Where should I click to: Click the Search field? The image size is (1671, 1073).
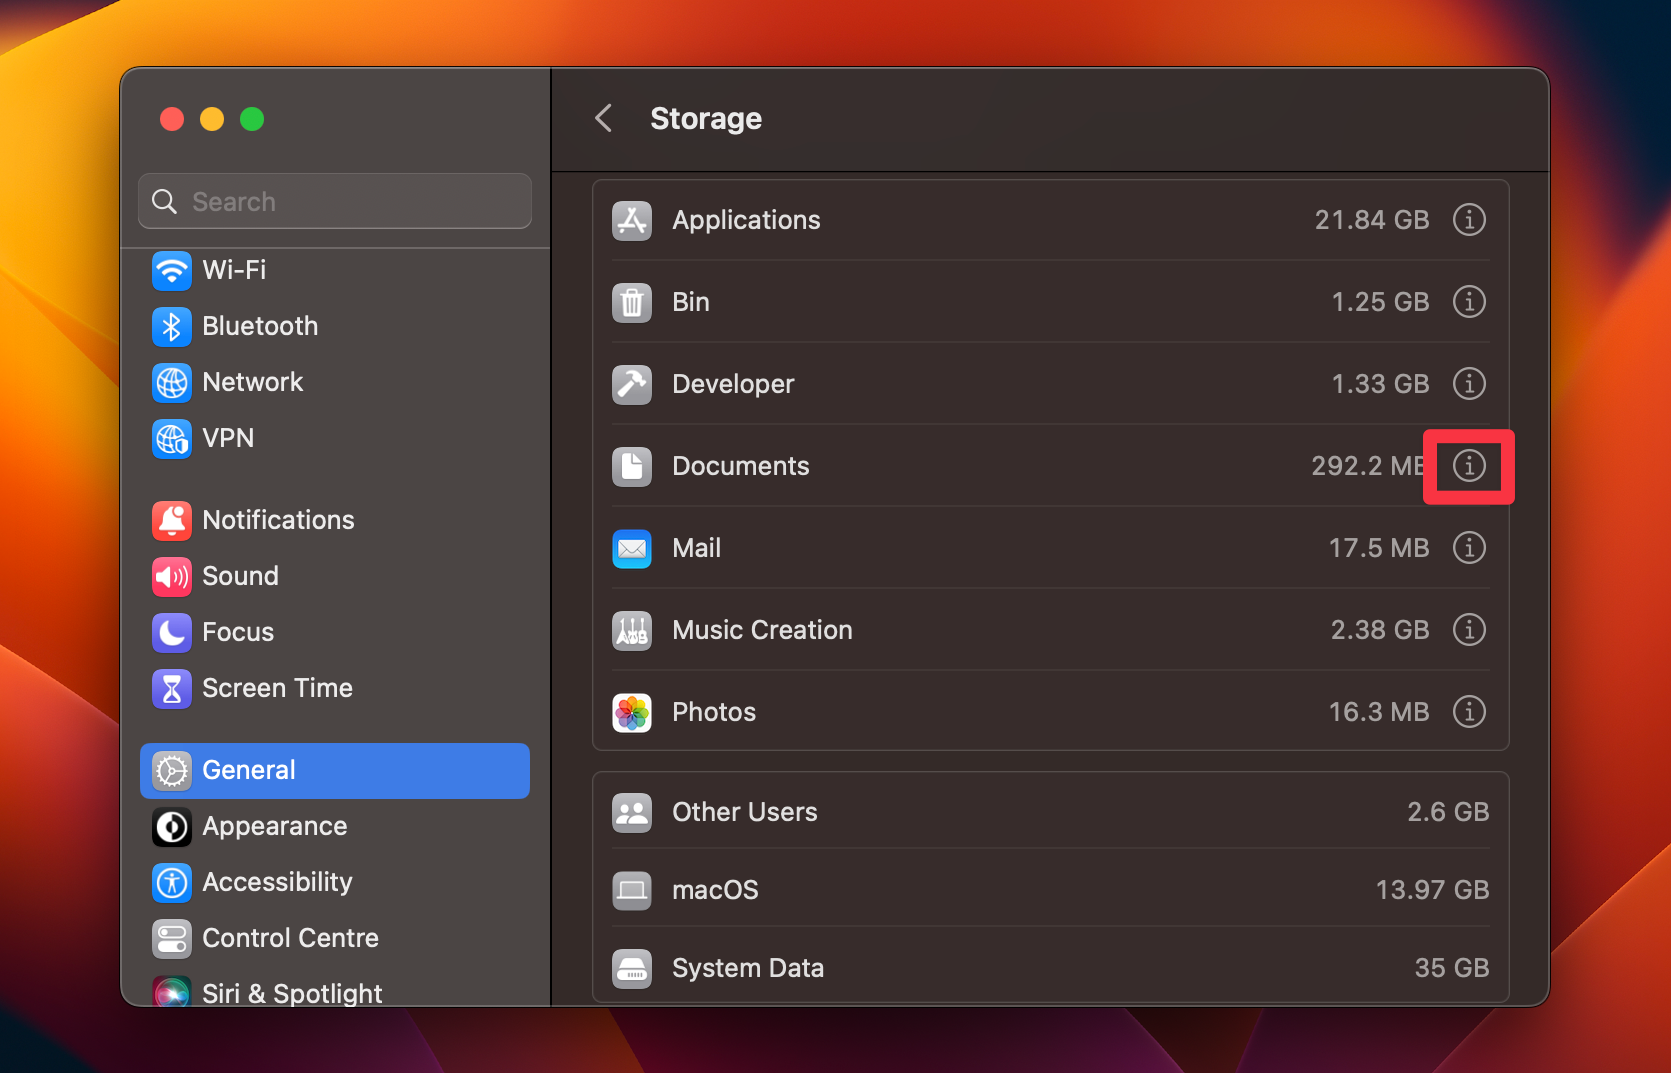pos(334,200)
